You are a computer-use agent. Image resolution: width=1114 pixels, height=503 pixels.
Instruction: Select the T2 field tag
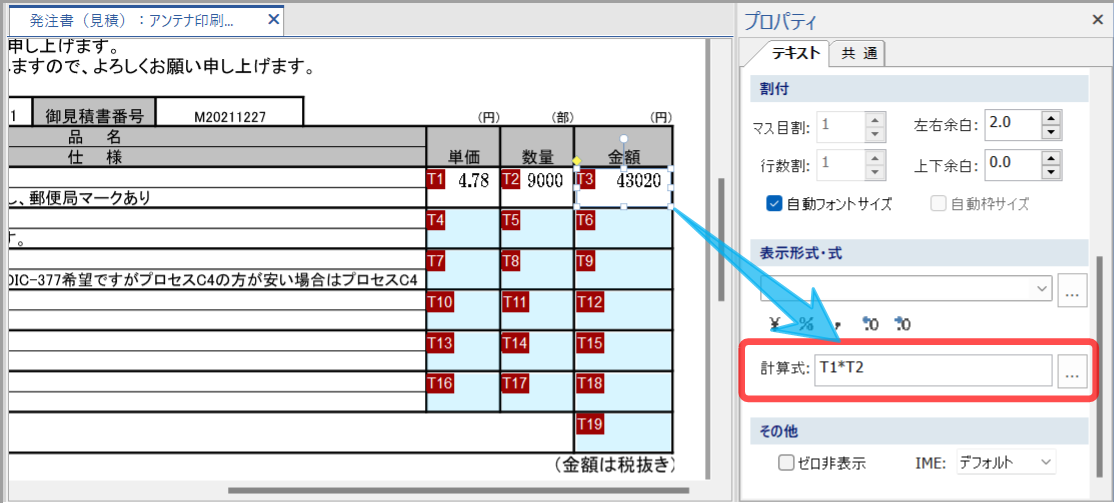coord(510,179)
